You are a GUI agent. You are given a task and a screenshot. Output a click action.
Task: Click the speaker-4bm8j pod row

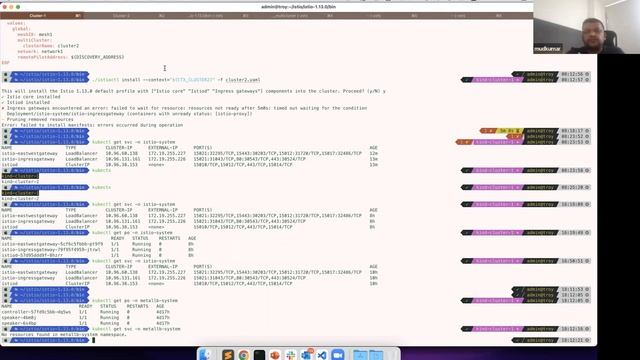tap(85, 318)
